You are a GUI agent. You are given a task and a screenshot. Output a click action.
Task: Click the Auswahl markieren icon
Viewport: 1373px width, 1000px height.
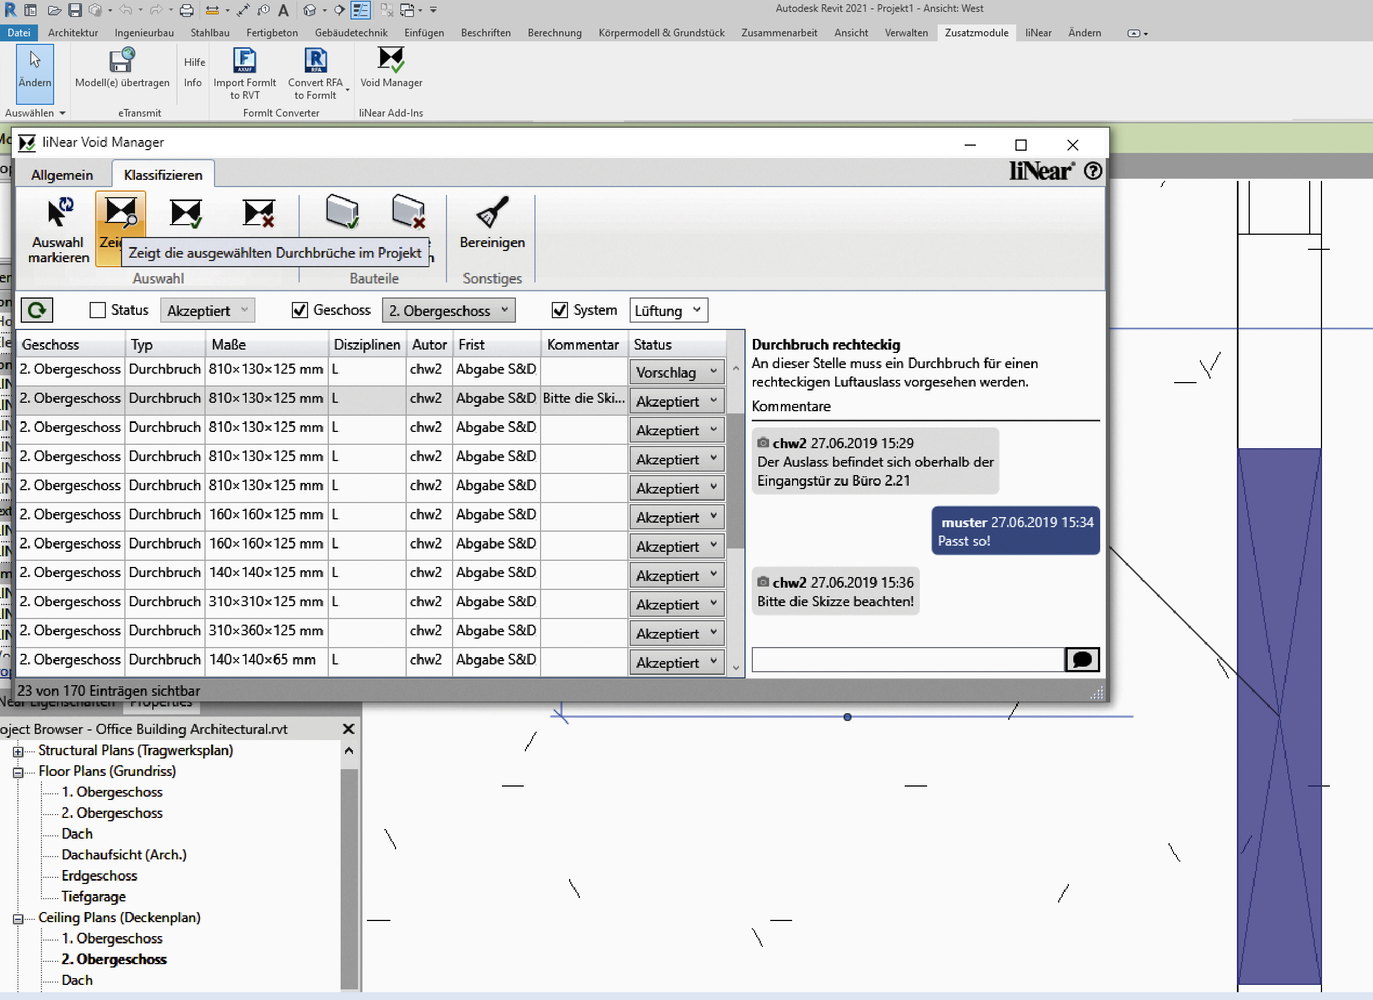[59, 214]
